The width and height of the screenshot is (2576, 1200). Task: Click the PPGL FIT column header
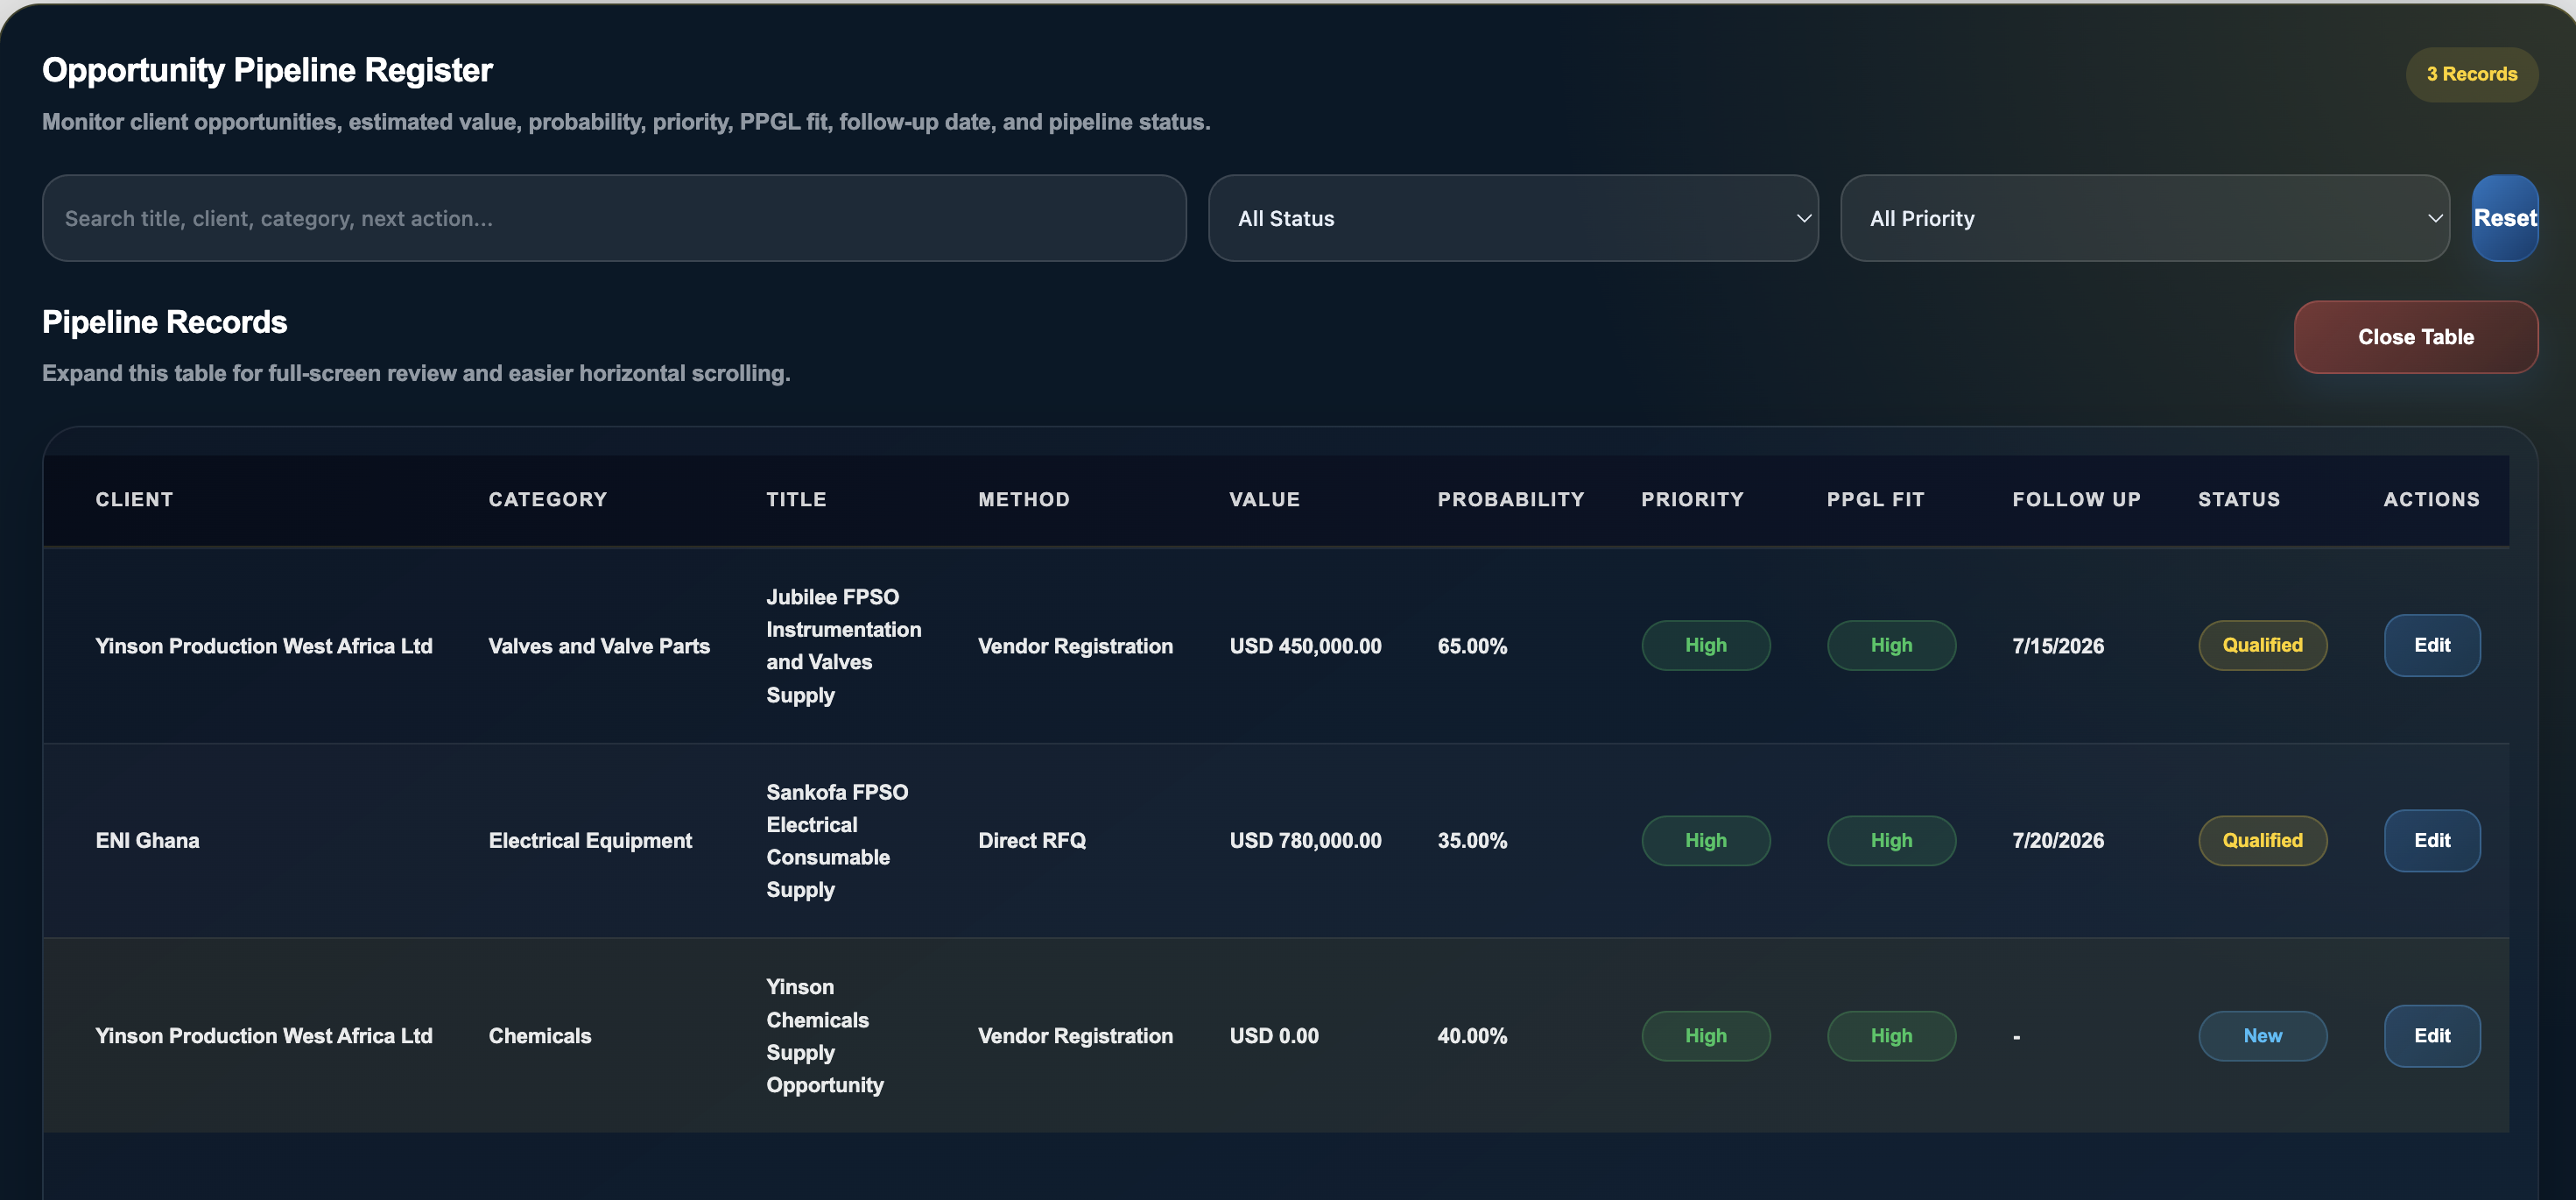[1876, 499]
